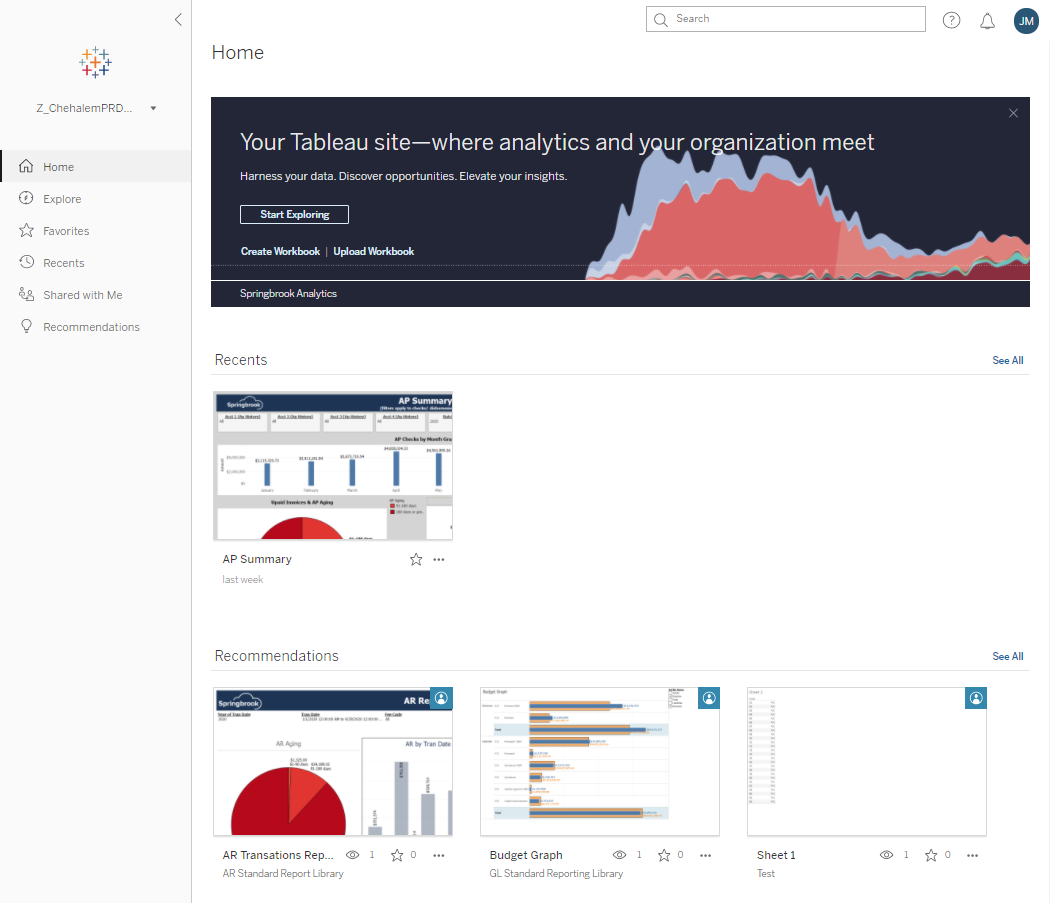Open the notifications bell
Viewport: 1050px width, 903px height.
[987, 21]
